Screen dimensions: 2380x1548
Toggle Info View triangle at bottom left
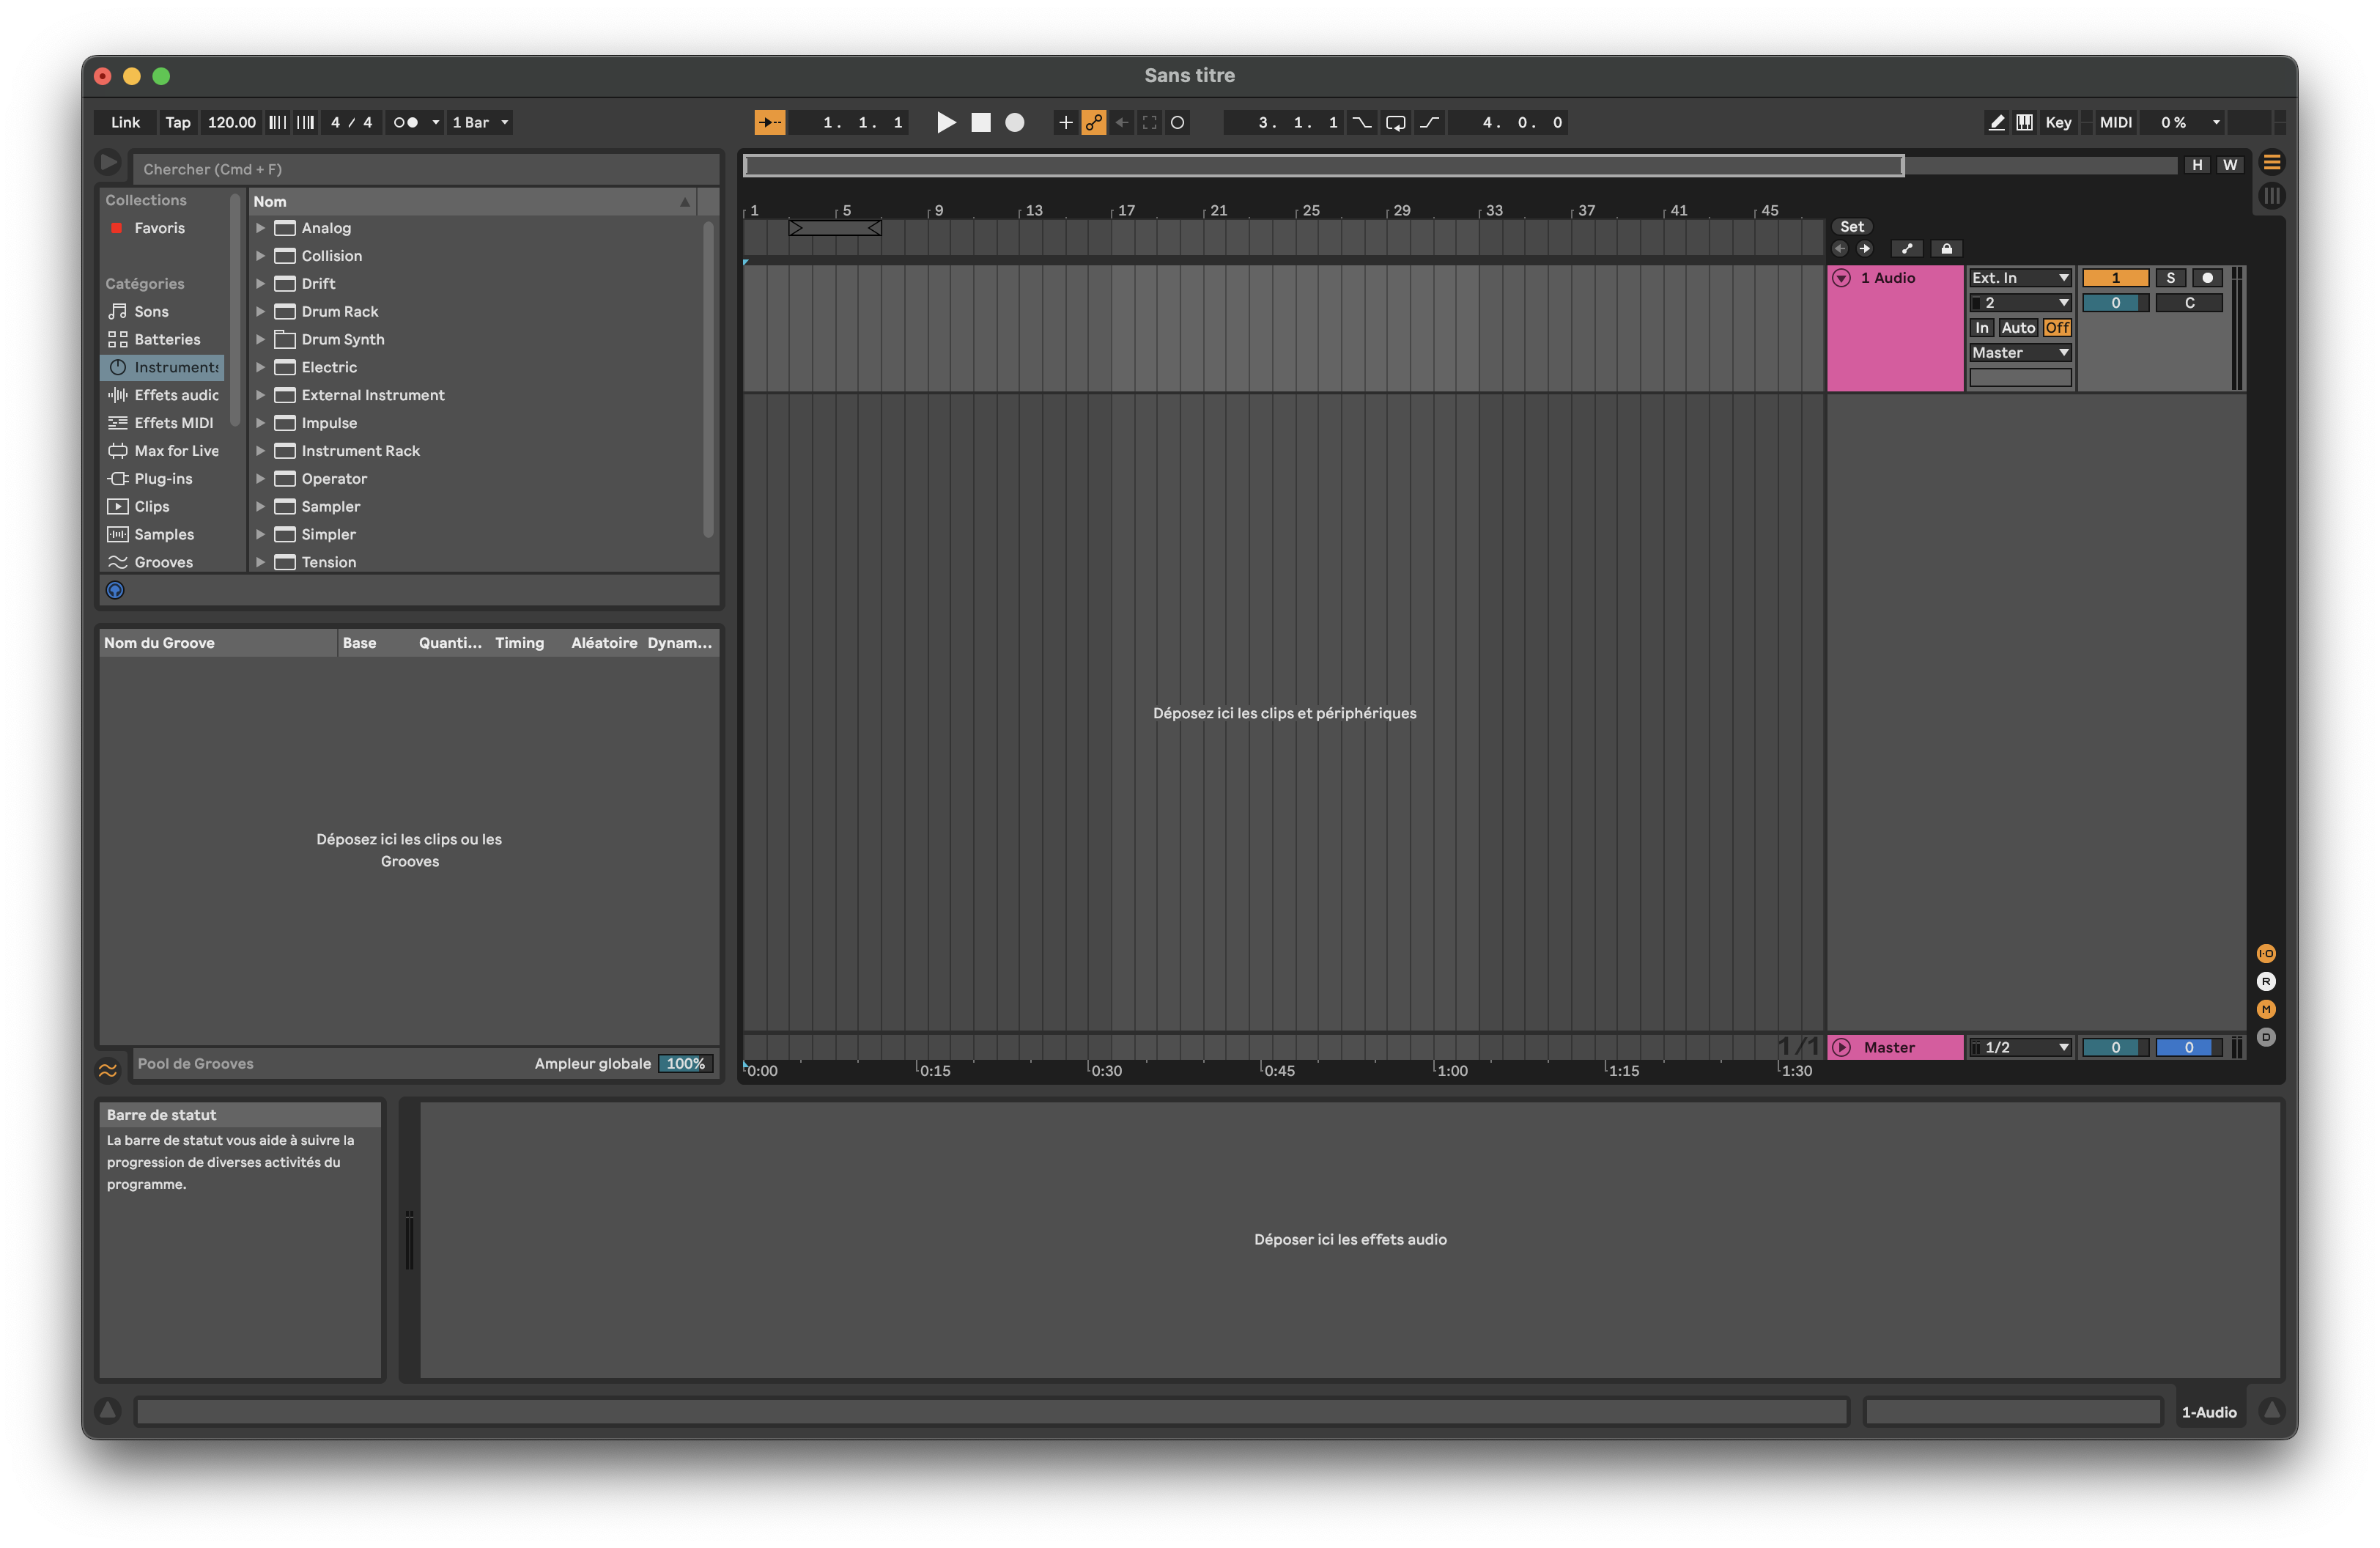coord(107,1410)
